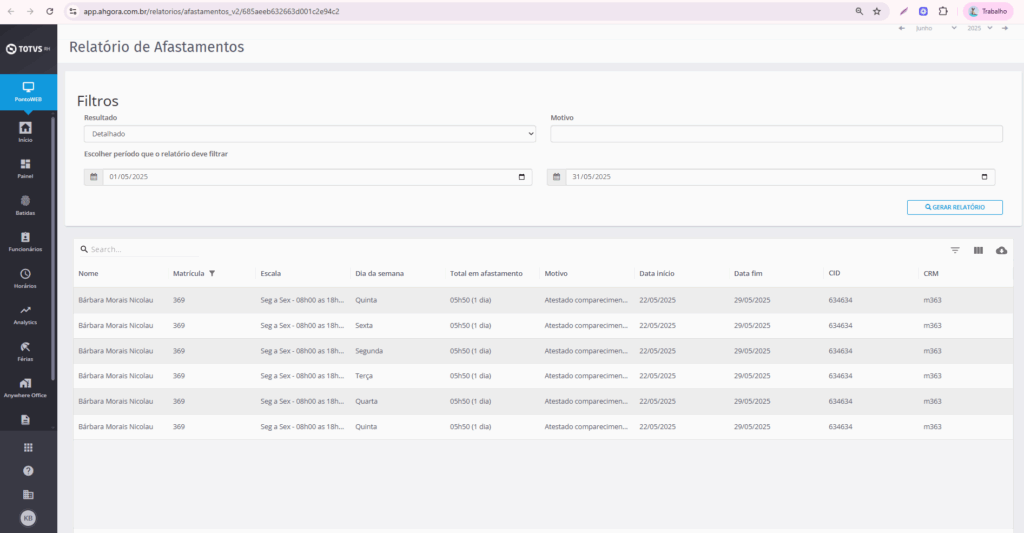The image size is (1024, 533).
Task: Go to Funcionários in the sidebar
Action: 25,241
